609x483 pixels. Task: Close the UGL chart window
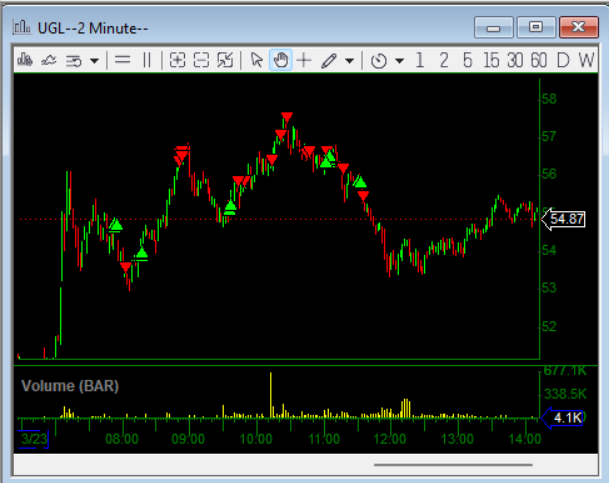[579, 27]
